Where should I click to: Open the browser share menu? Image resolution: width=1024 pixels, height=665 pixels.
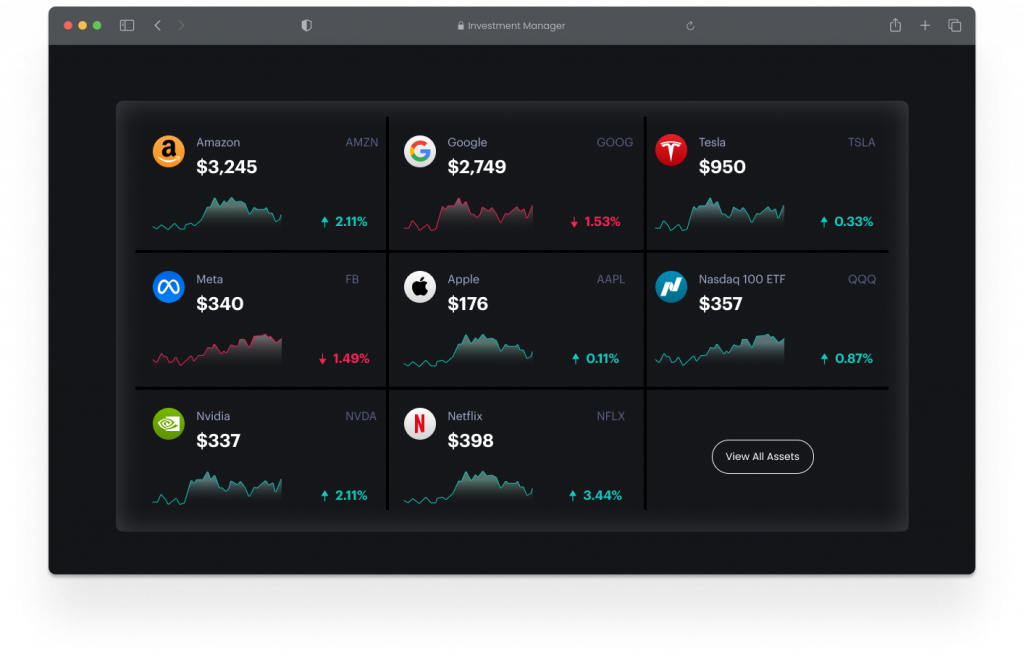(895, 25)
